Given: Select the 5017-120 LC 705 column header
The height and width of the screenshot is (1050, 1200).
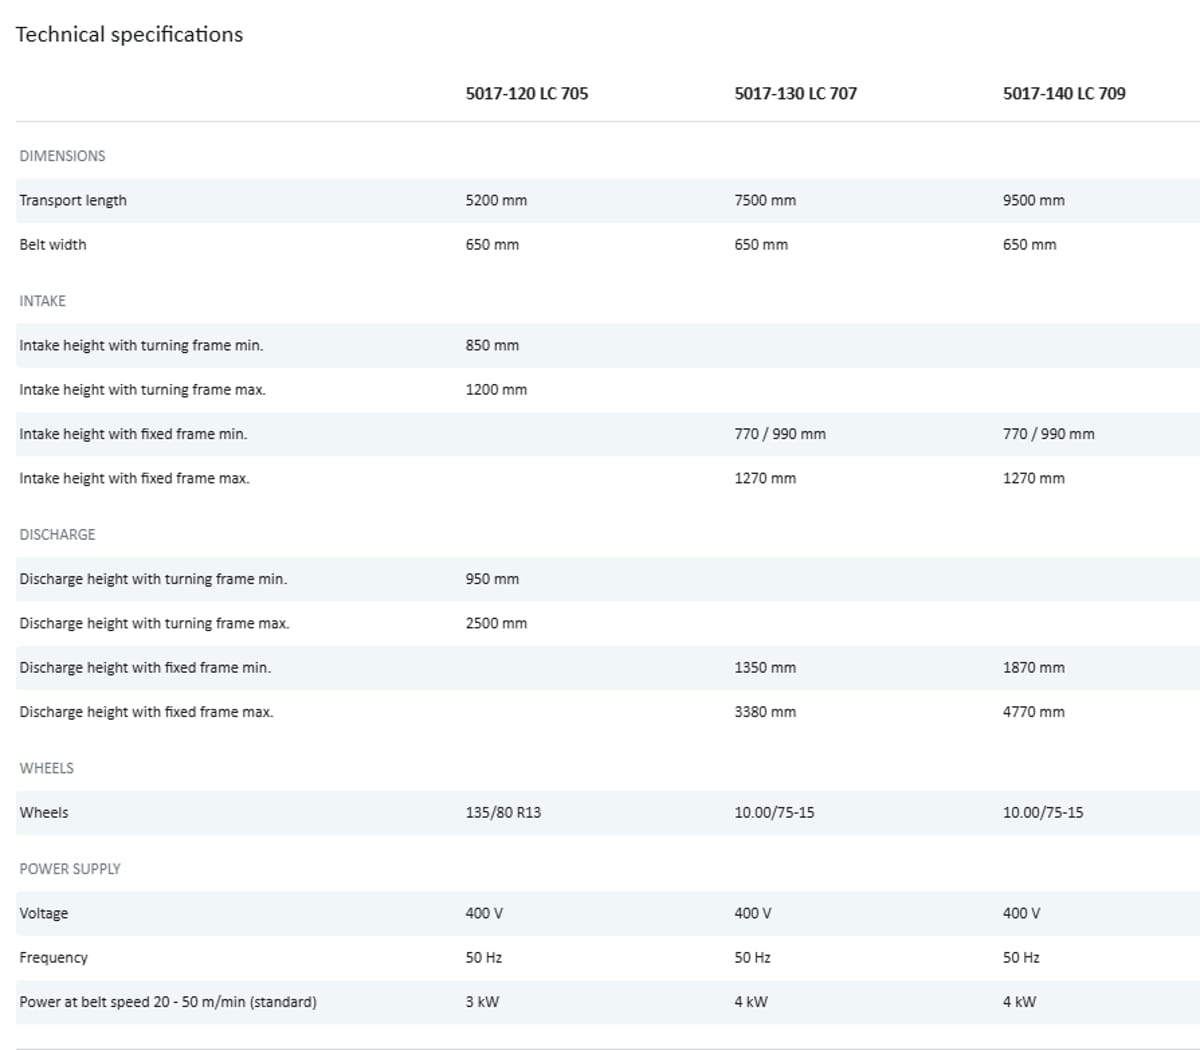Looking at the screenshot, I should [x=526, y=93].
